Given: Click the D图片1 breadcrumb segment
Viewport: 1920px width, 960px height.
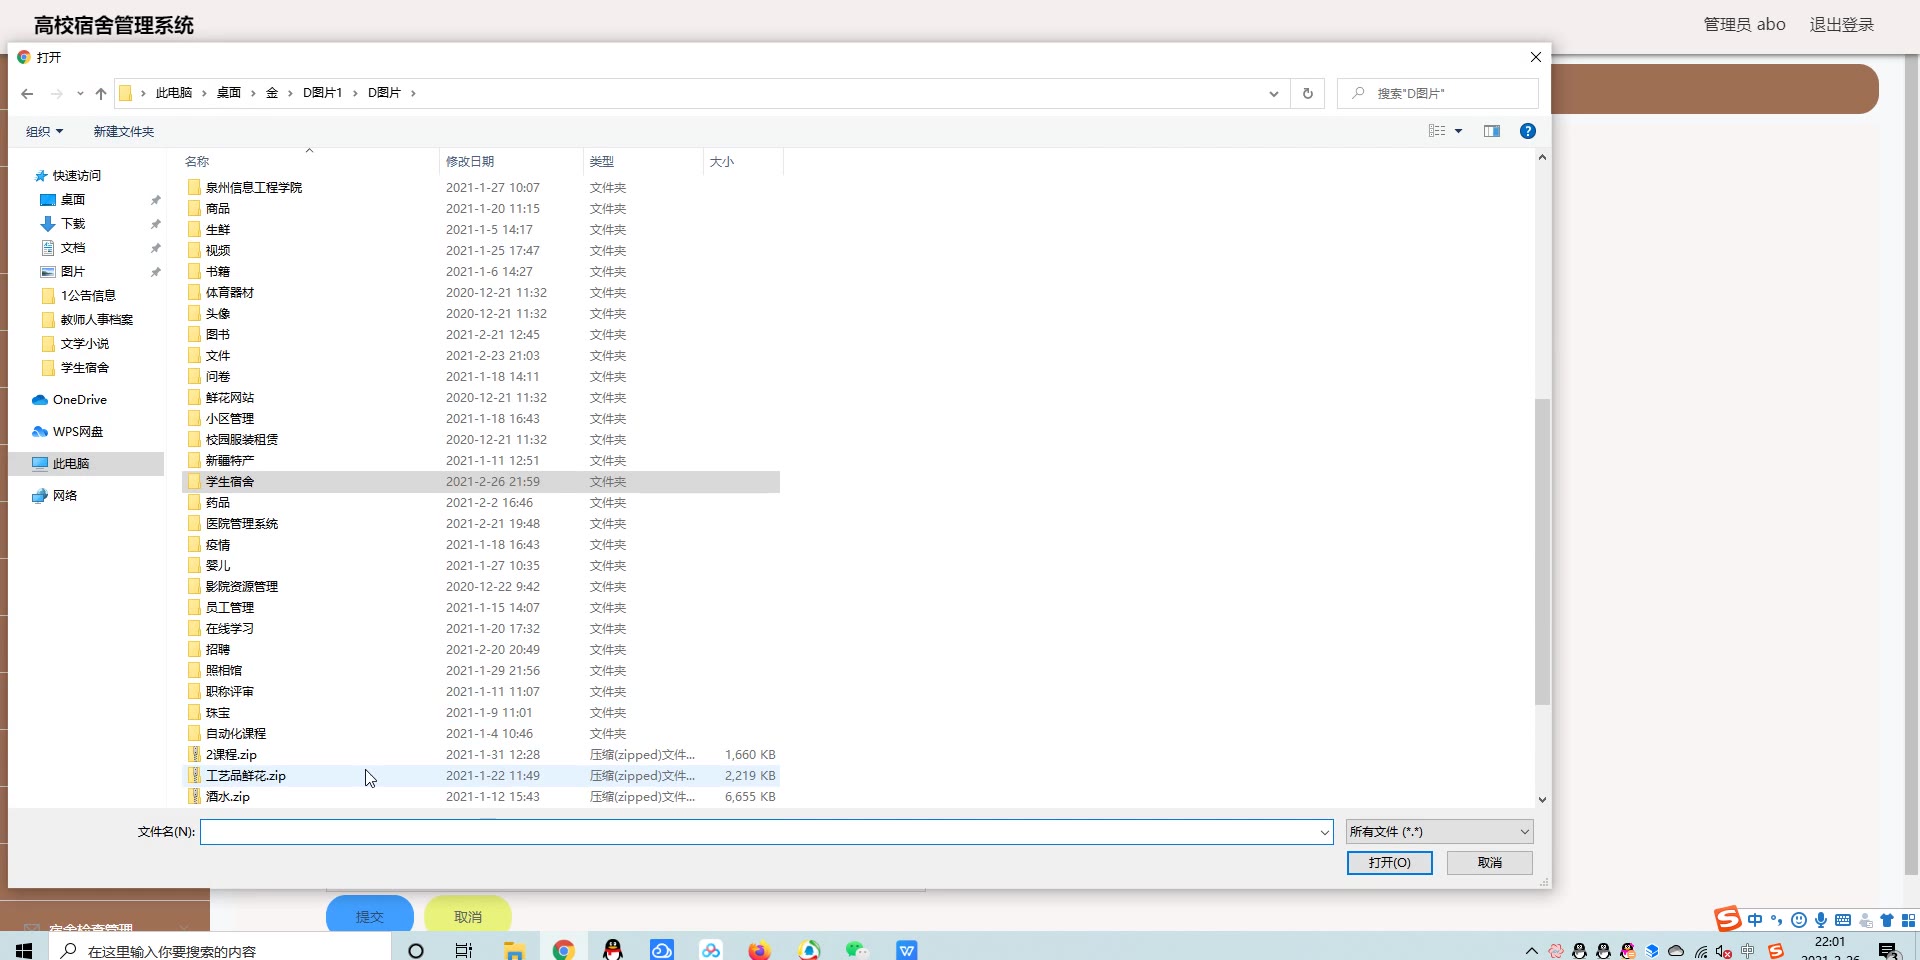Looking at the screenshot, I should (323, 93).
